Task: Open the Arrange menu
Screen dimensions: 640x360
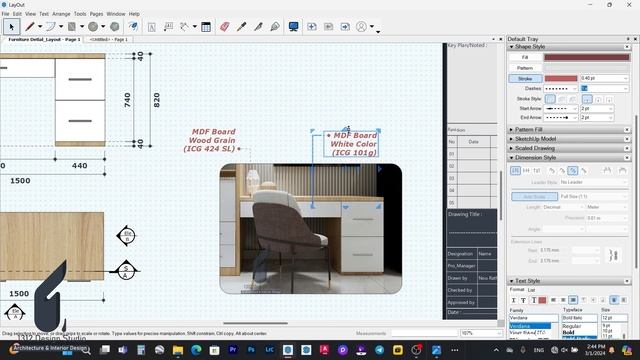Action: click(x=61, y=14)
